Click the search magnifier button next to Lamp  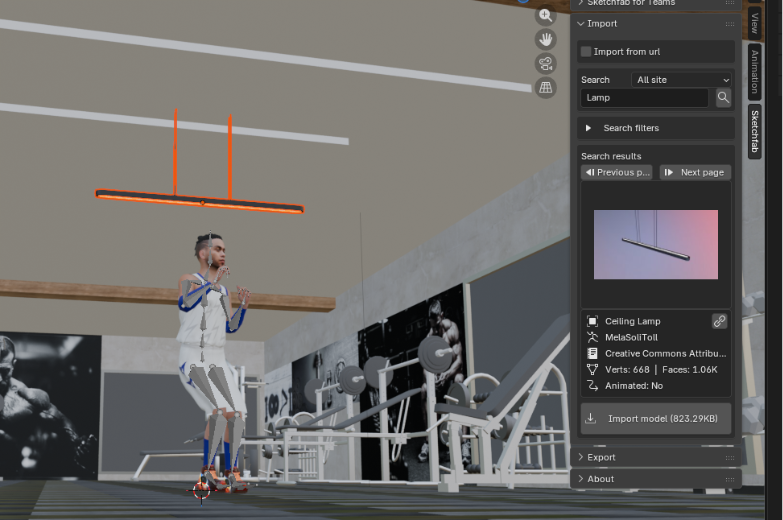pos(723,97)
